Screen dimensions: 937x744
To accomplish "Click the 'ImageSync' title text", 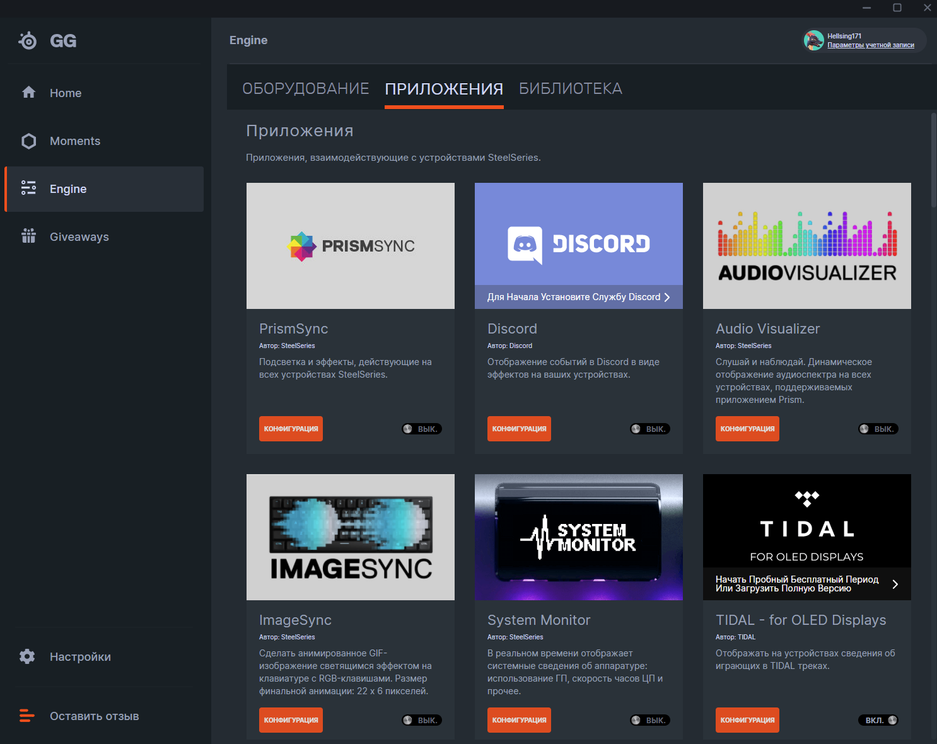I will [x=295, y=620].
